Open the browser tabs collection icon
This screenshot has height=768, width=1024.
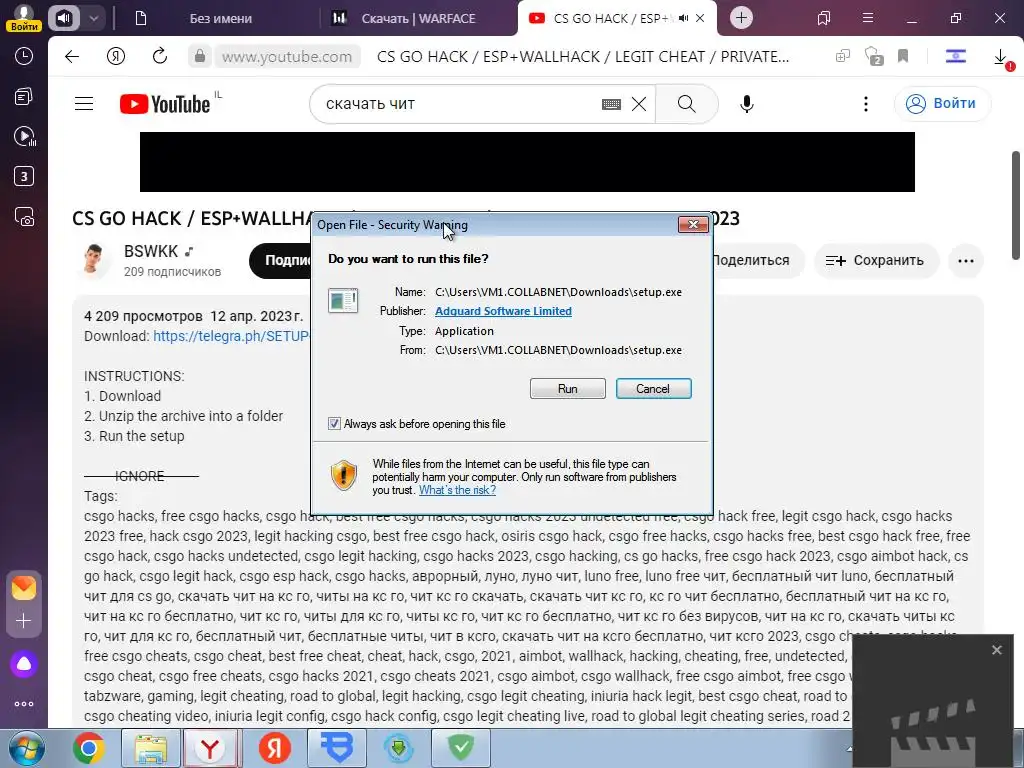824,18
